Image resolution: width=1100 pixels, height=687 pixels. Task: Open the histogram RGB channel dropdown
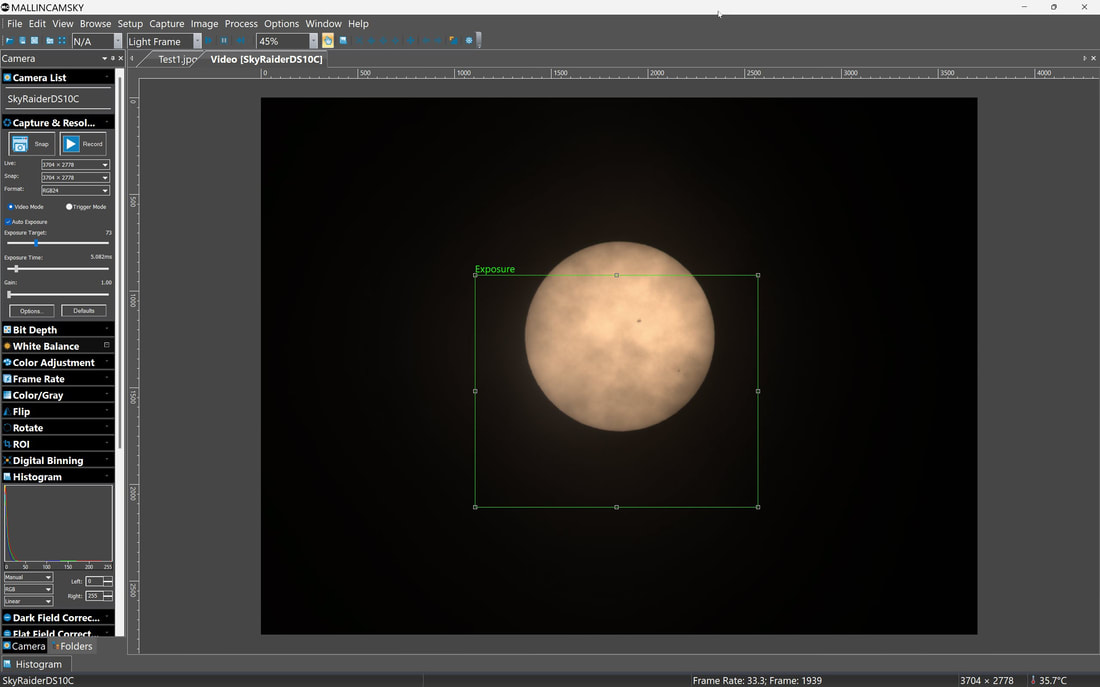tap(28, 589)
